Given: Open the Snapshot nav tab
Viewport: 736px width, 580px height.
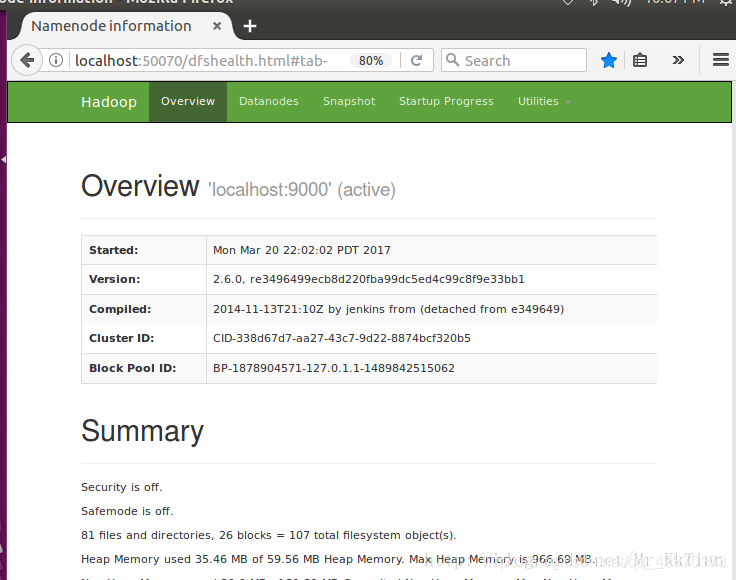Looking at the screenshot, I should tap(349, 101).
